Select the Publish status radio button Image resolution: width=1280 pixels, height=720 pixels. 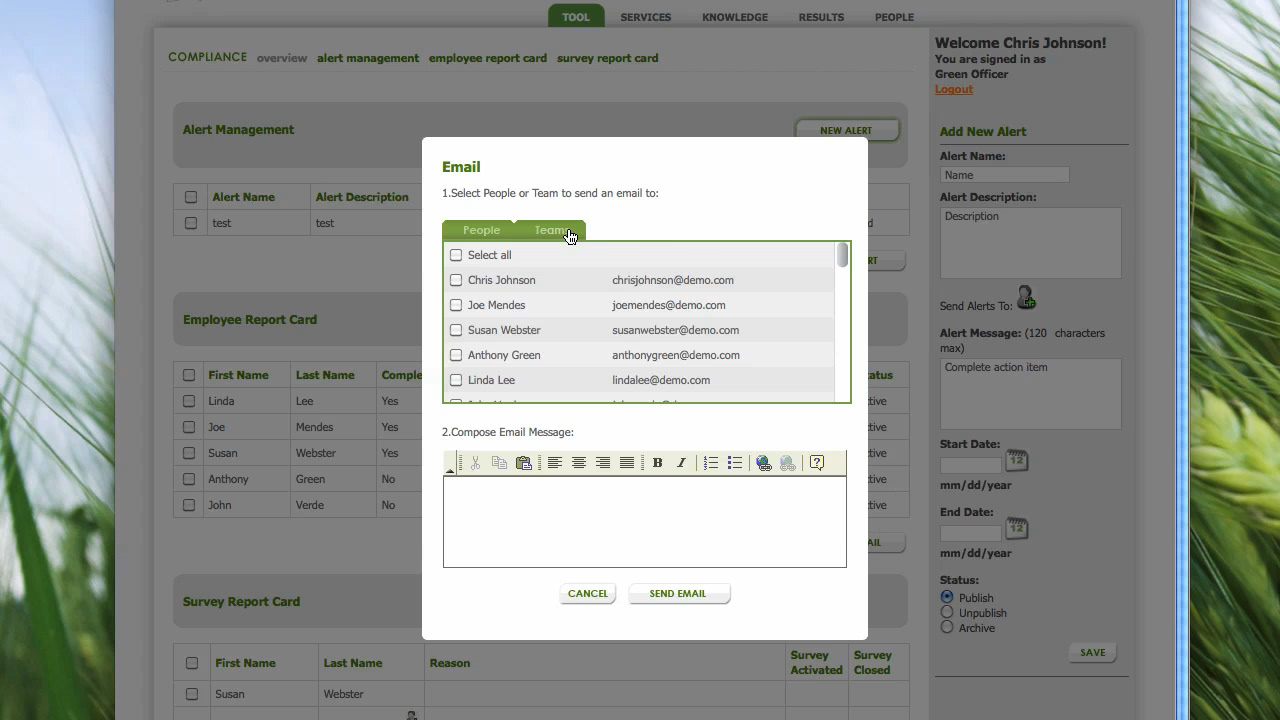[947, 597]
